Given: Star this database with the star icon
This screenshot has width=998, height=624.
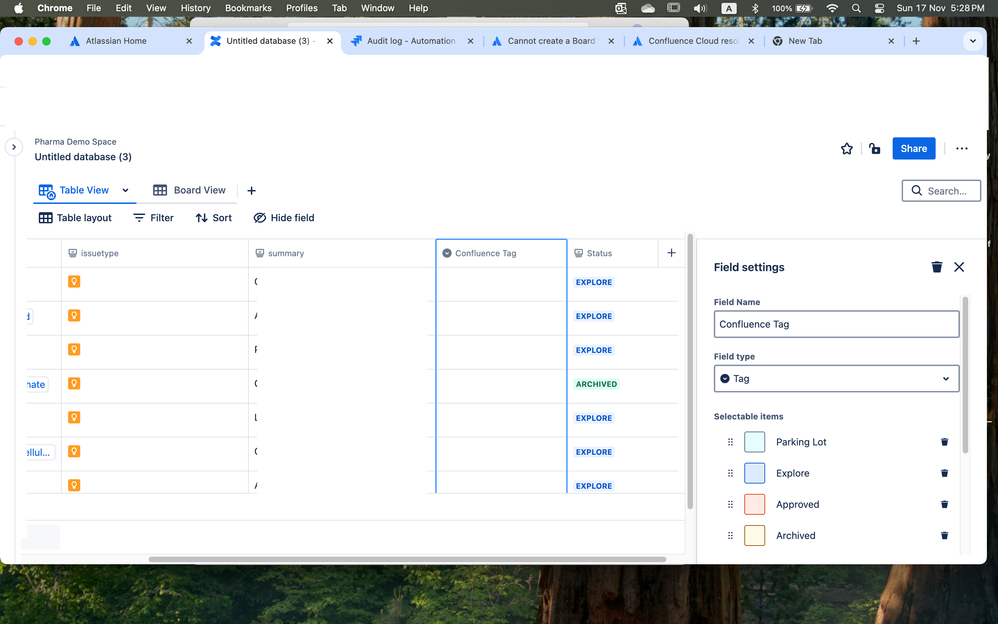Looking at the screenshot, I should click(847, 148).
